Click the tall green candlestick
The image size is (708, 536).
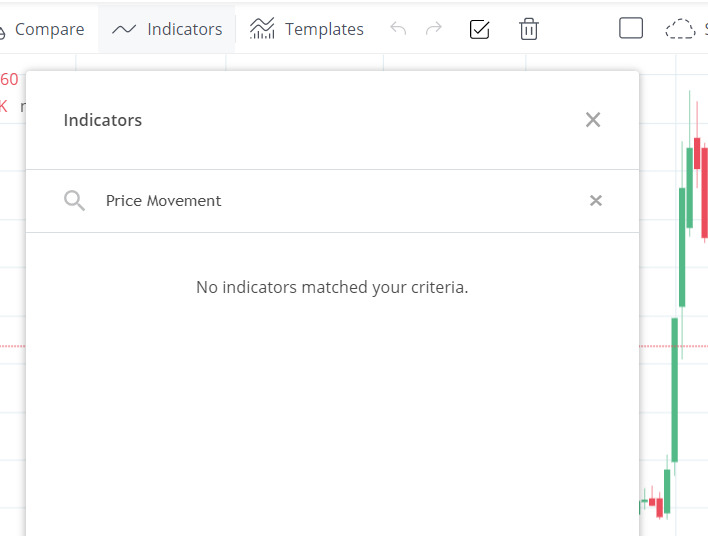click(675, 390)
